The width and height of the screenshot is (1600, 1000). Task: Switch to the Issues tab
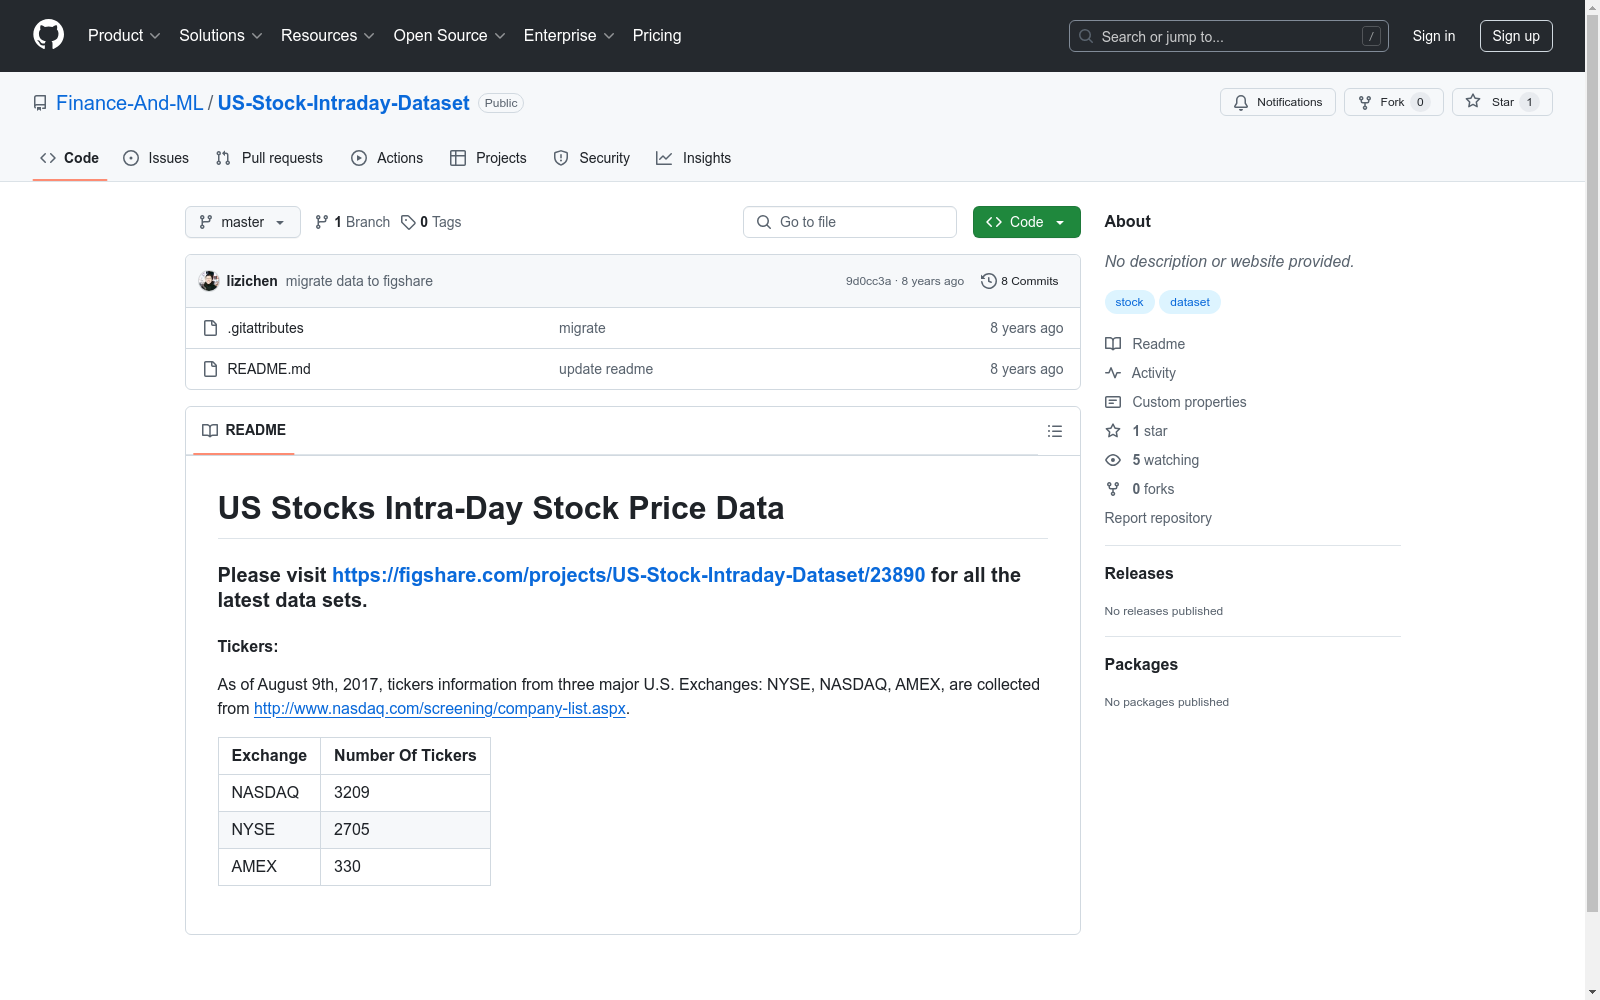tap(156, 158)
